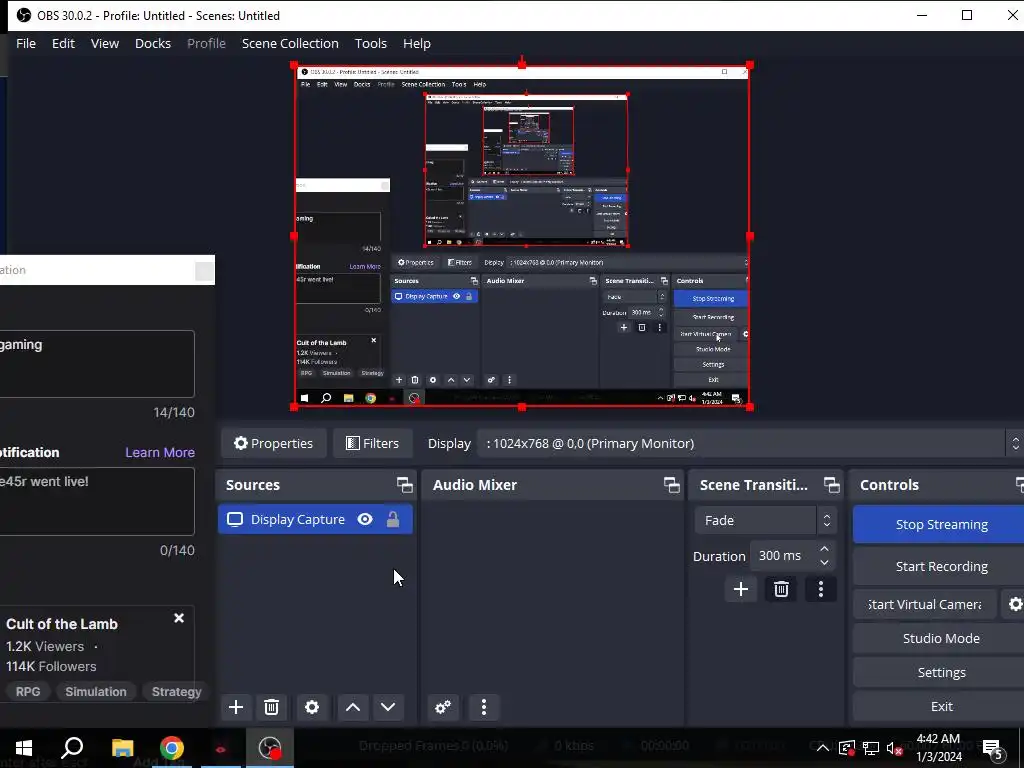
Task: Open the File menu
Action: (26, 43)
